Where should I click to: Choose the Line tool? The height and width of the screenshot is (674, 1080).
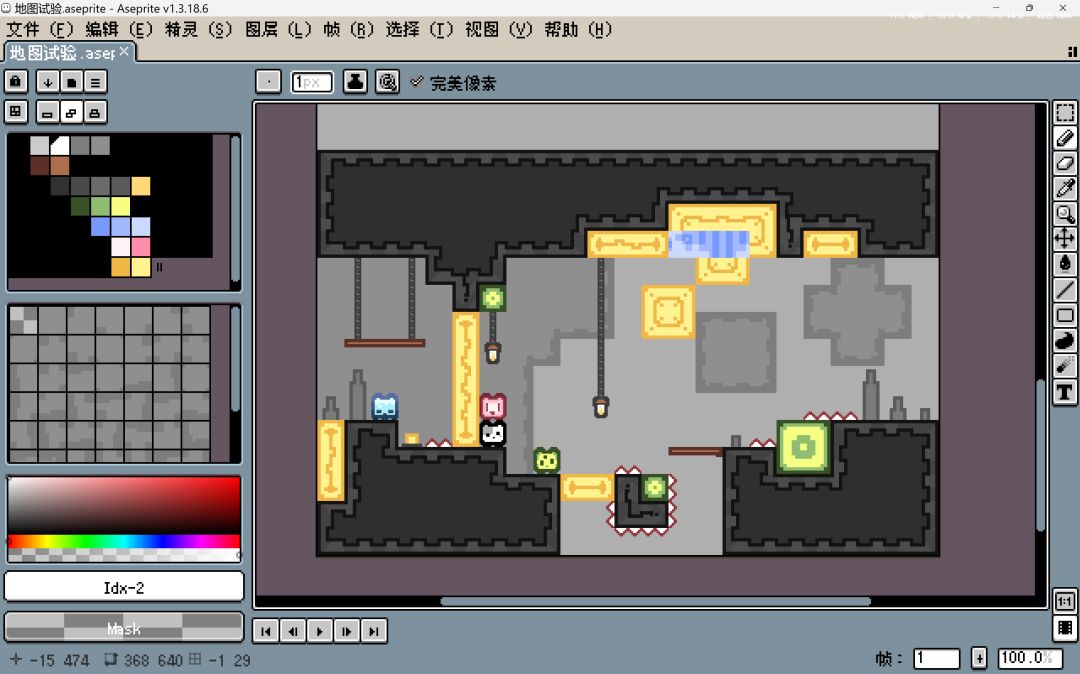[x=1065, y=290]
